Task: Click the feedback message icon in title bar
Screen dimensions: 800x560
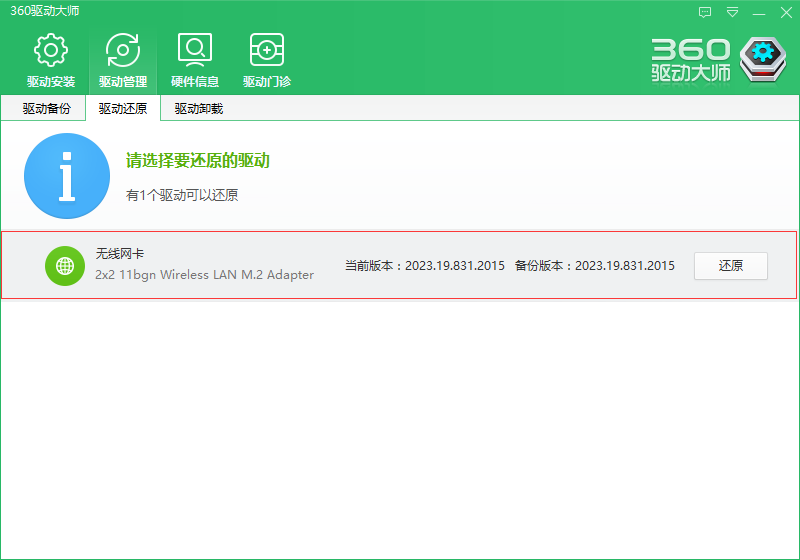Action: [705, 12]
